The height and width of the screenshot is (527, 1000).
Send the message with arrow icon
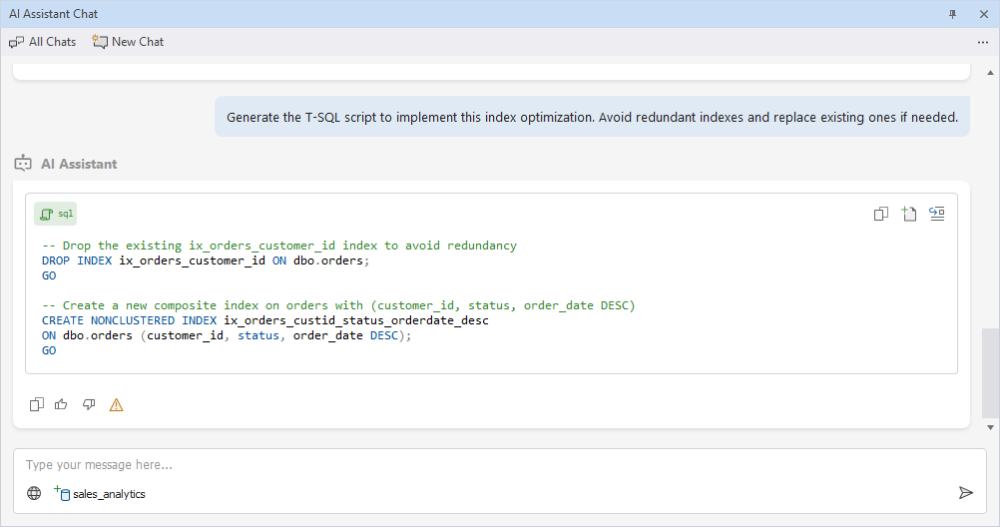(x=966, y=493)
